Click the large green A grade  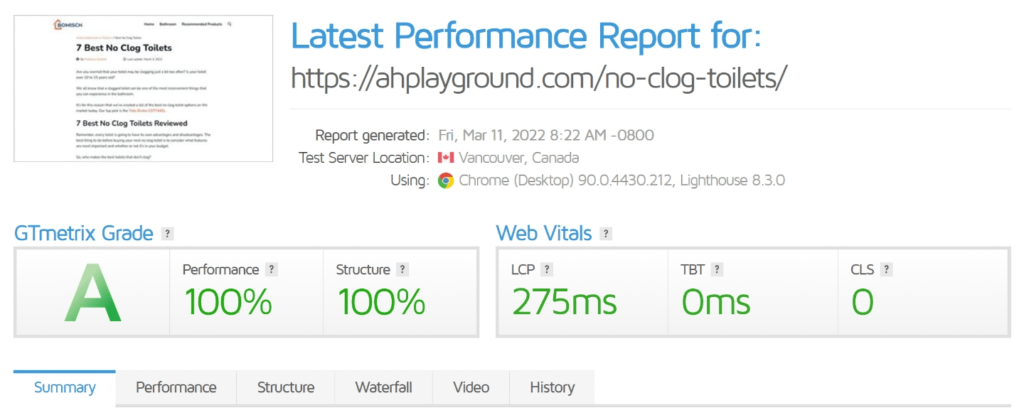pyautogui.click(x=92, y=298)
